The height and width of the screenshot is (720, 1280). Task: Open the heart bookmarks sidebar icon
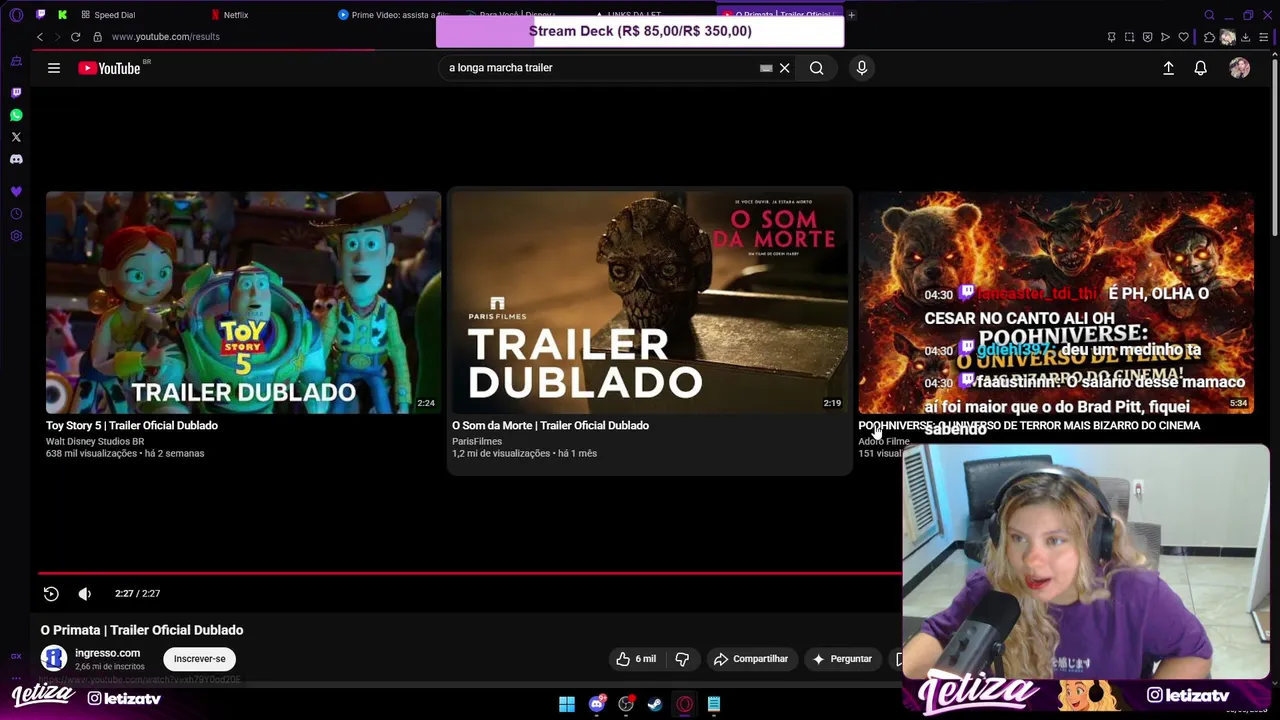[x=16, y=191]
